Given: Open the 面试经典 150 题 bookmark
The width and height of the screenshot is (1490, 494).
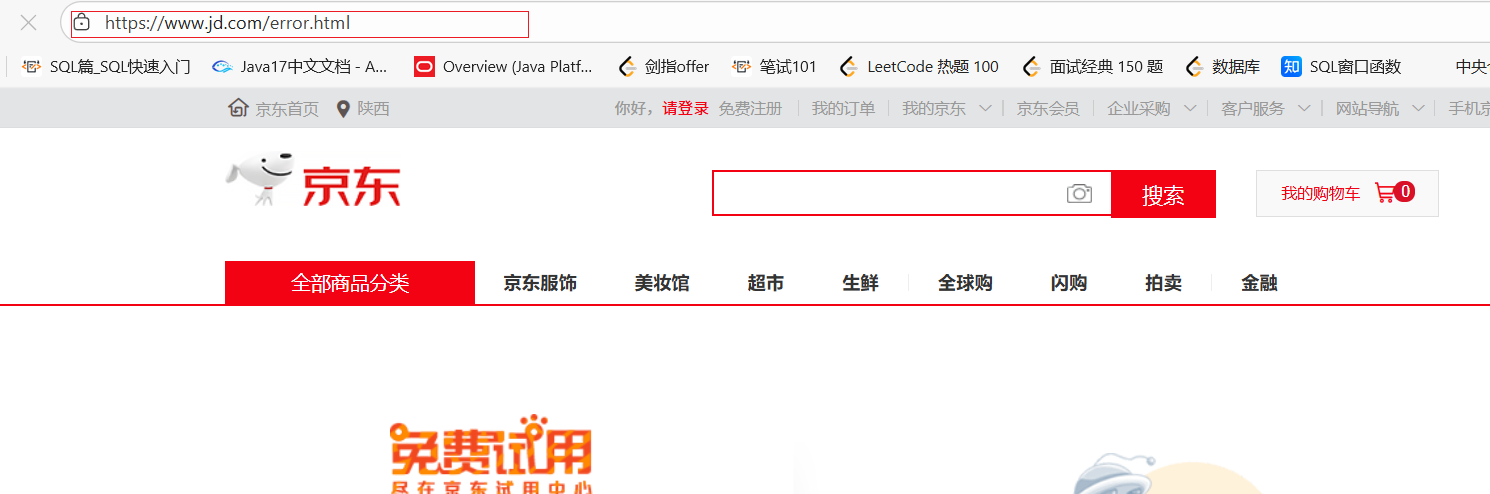Looking at the screenshot, I should 1093,67.
